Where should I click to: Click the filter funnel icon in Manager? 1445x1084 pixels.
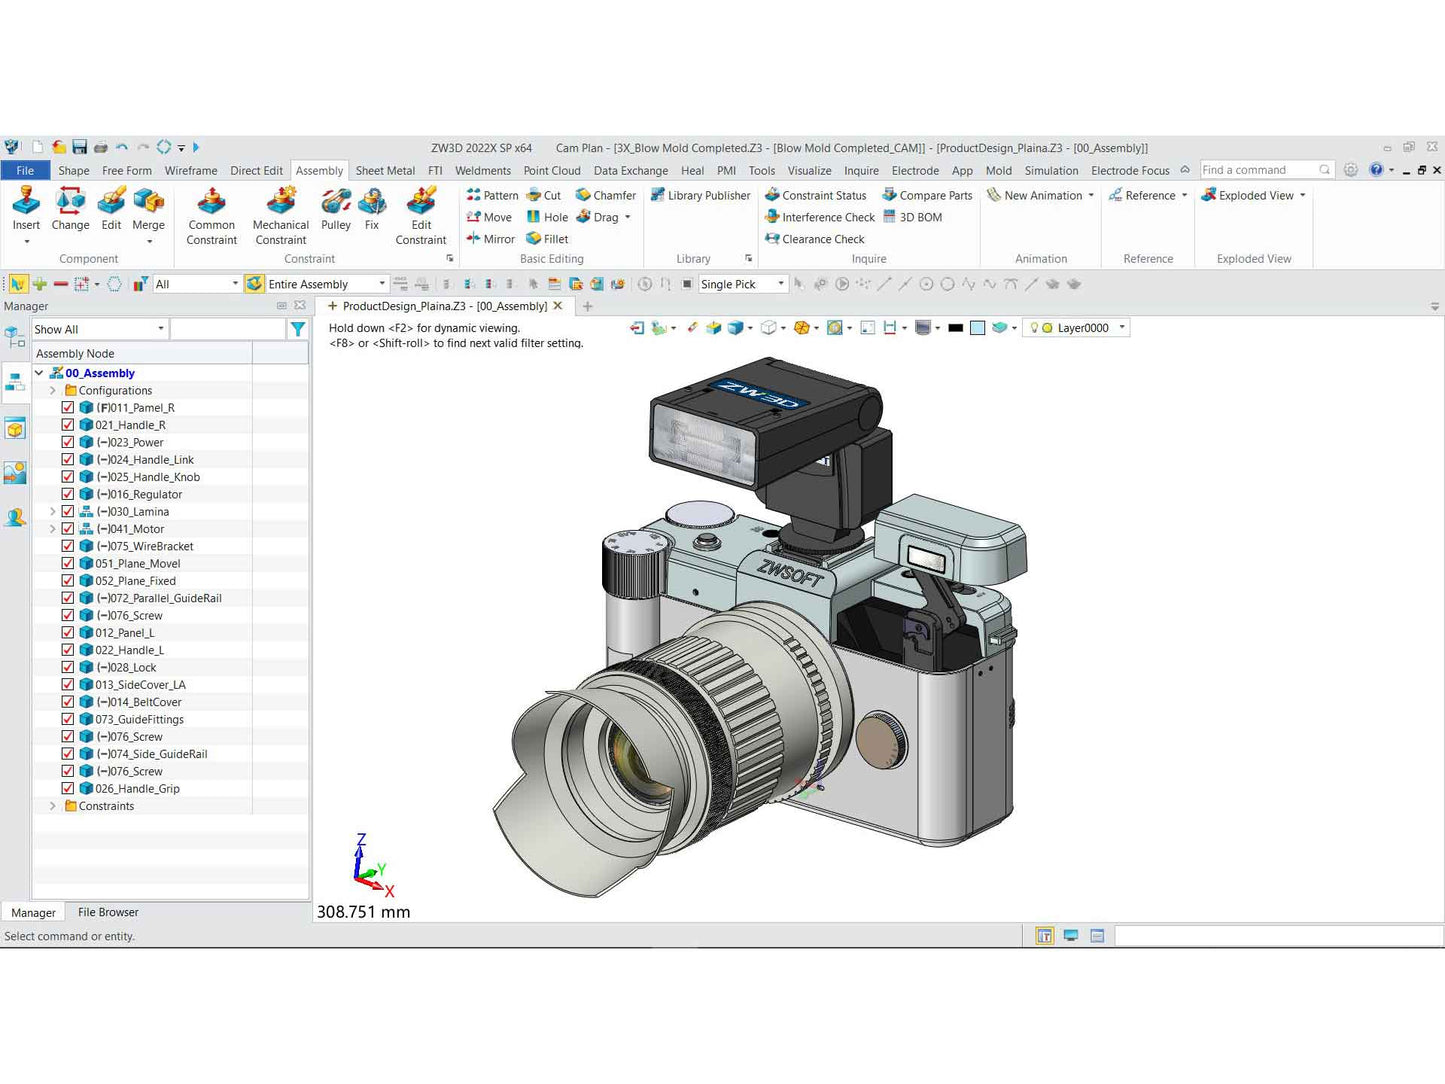298,329
